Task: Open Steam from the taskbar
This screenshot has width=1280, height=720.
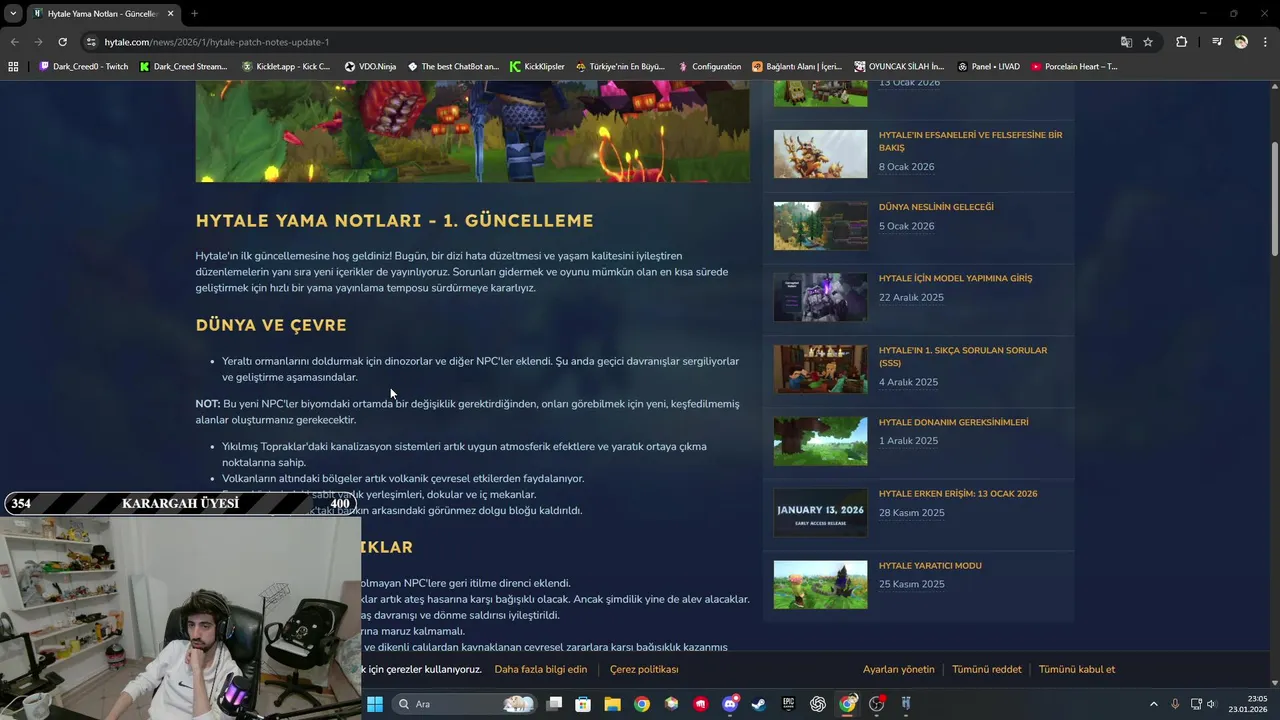Action: 759,704
